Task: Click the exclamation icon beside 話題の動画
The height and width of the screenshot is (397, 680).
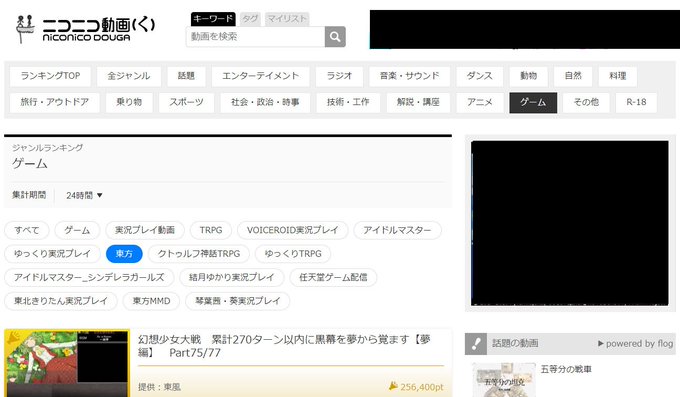Action: click(x=476, y=344)
